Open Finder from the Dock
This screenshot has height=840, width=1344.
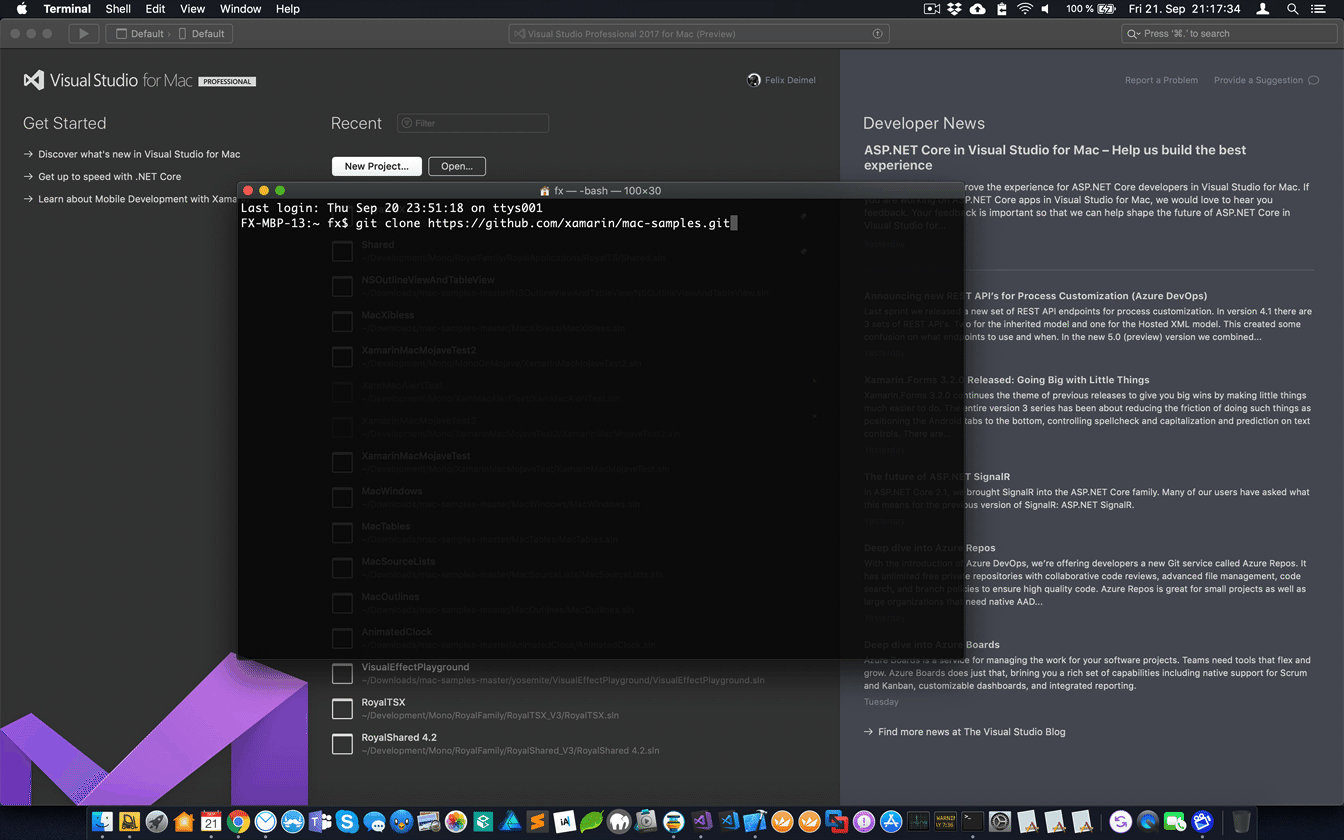pos(102,821)
